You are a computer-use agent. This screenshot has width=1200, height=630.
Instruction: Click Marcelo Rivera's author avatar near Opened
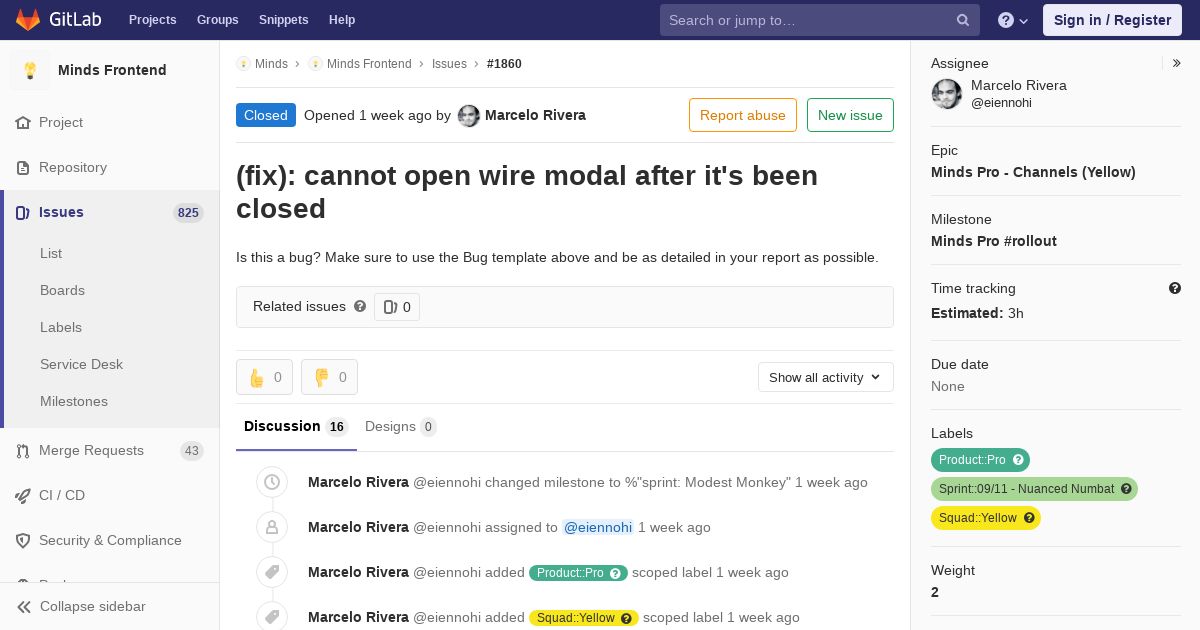coord(469,116)
